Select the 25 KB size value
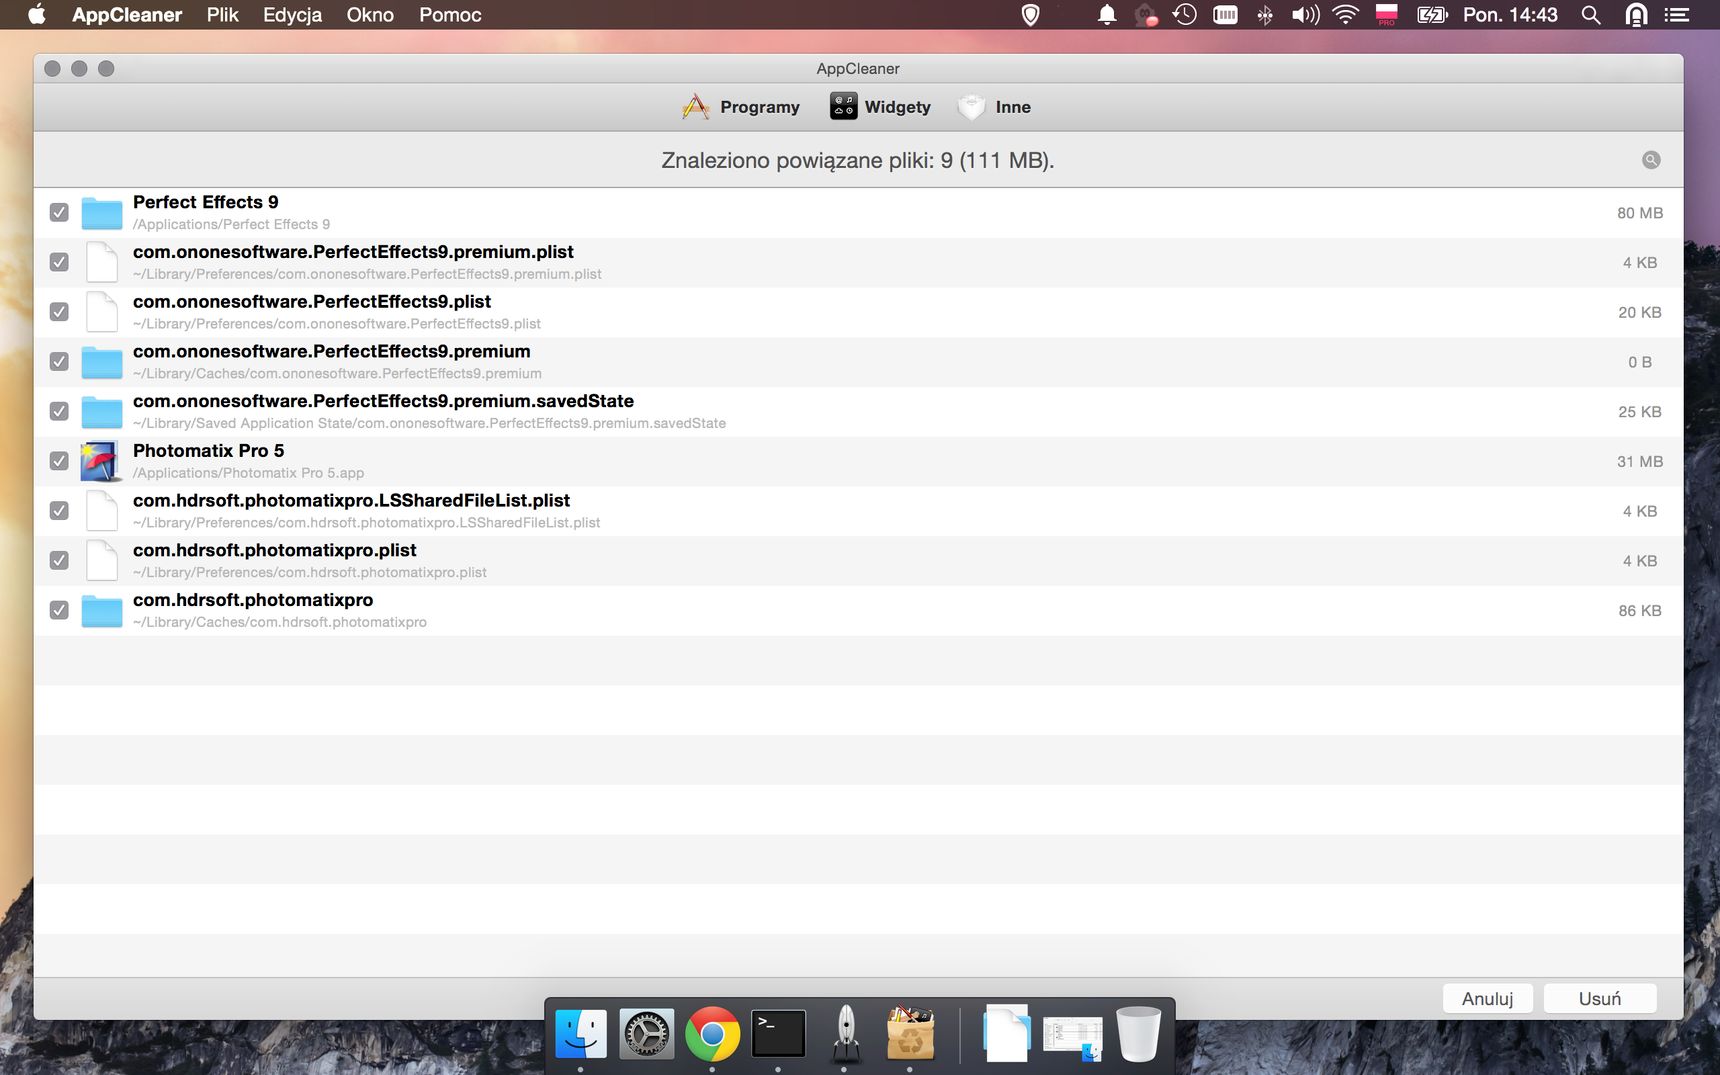 coord(1640,411)
